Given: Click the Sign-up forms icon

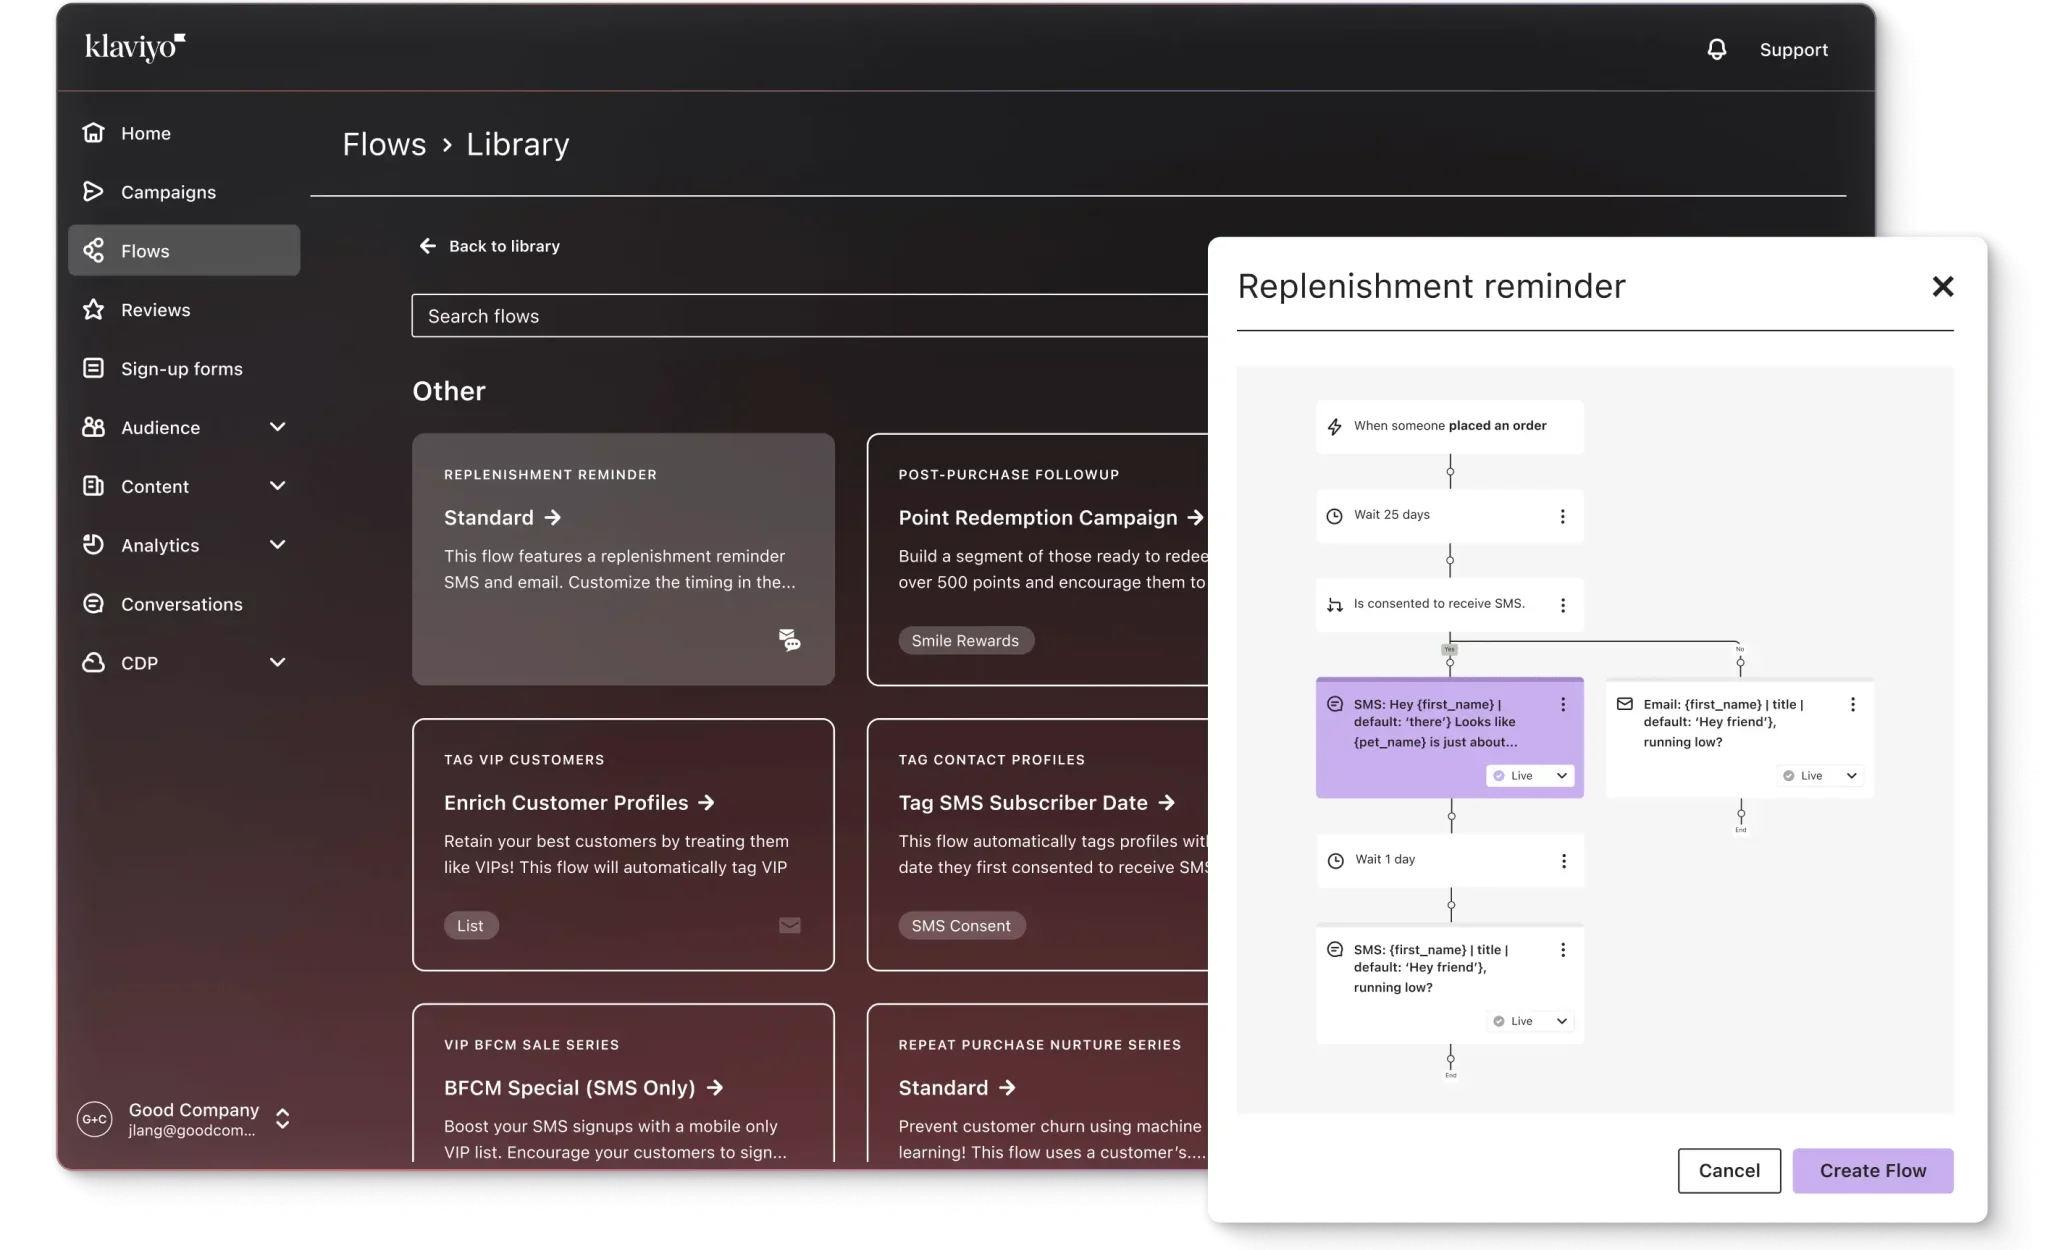Looking at the screenshot, I should (x=93, y=368).
